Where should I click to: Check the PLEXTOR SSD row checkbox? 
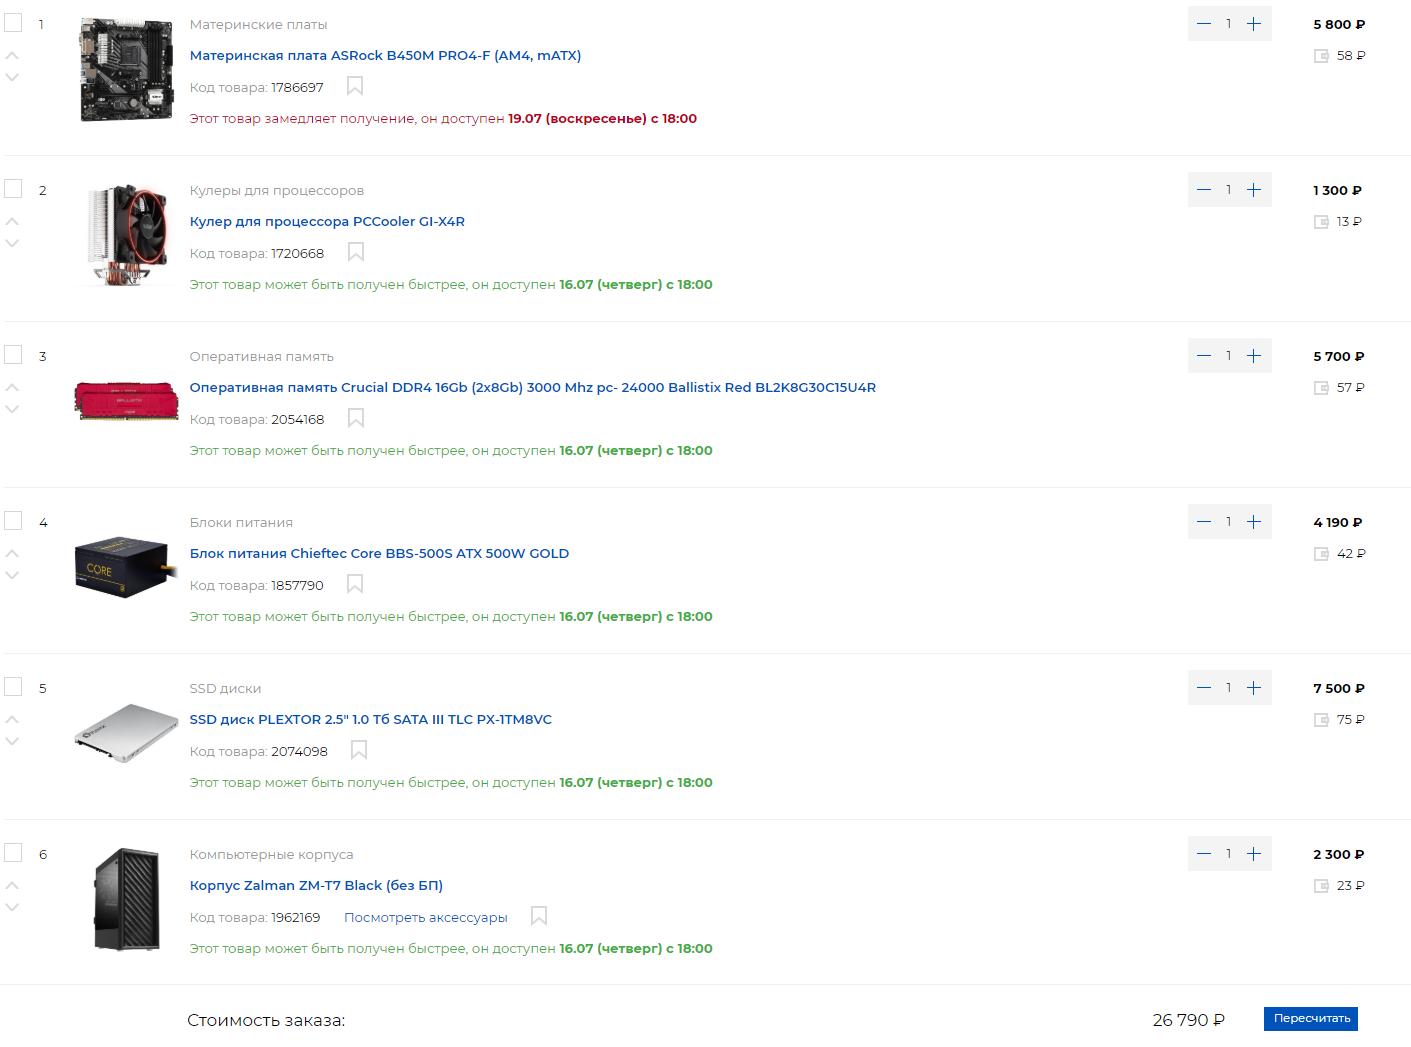(13, 686)
